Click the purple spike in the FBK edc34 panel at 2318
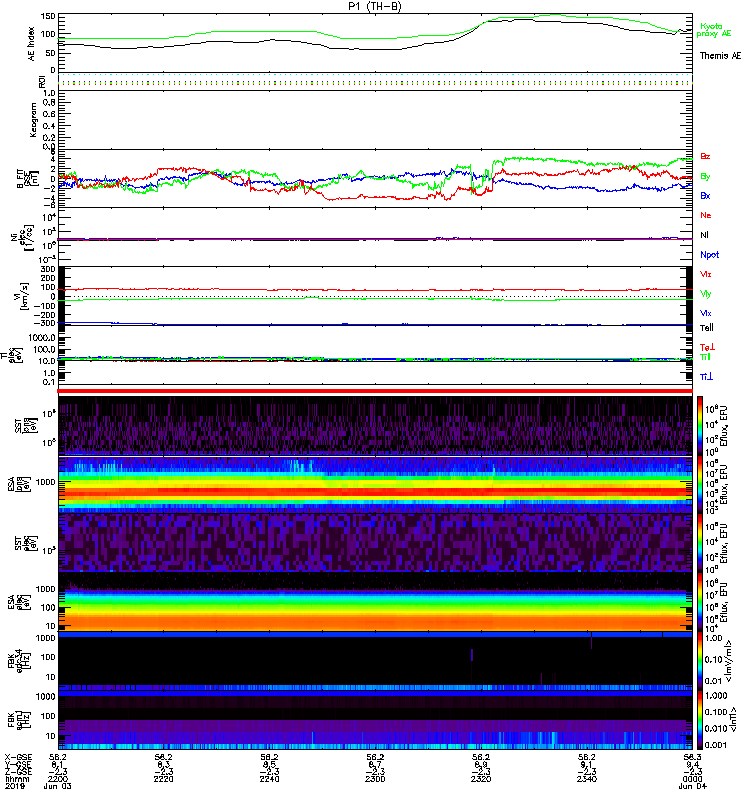 tap(472, 655)
